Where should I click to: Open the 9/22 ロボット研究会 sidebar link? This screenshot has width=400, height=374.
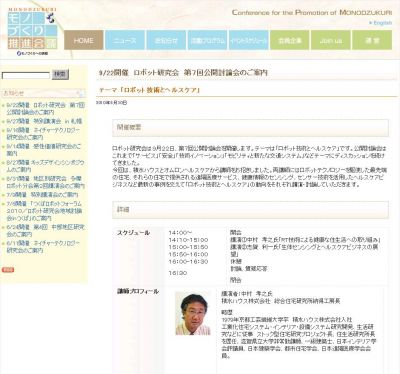[46, 109]
